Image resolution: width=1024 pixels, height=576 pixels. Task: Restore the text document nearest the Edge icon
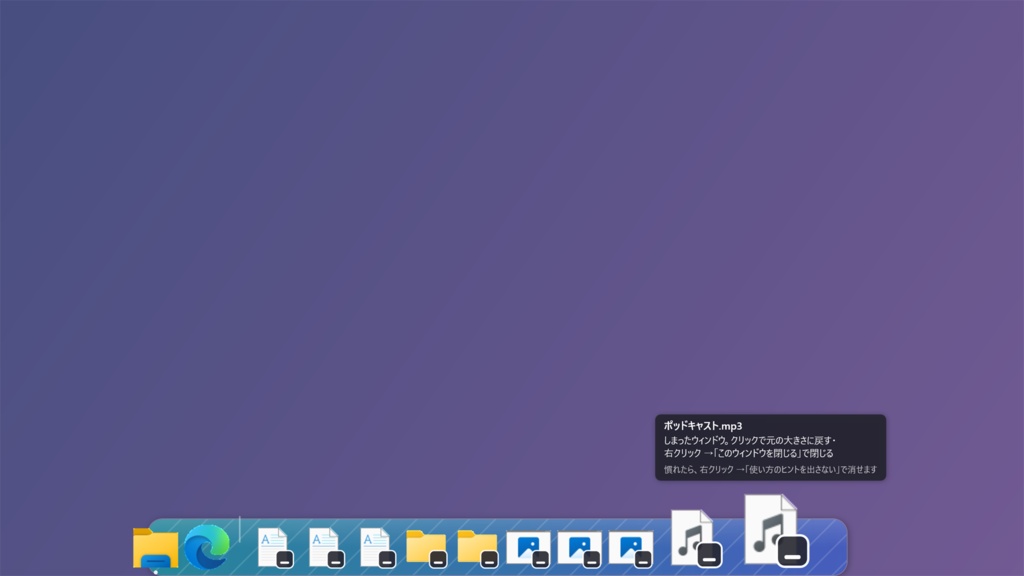tap(275, 547)
